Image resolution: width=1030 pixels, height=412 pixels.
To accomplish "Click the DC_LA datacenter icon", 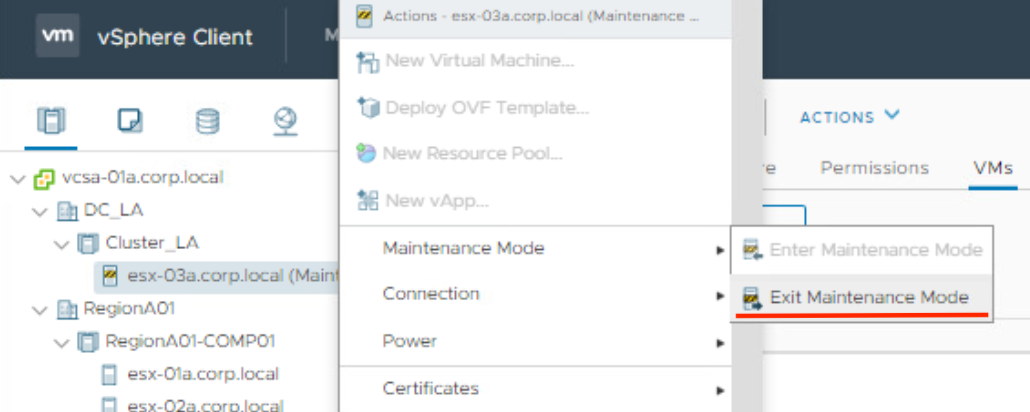I will [x=68, y=211].
